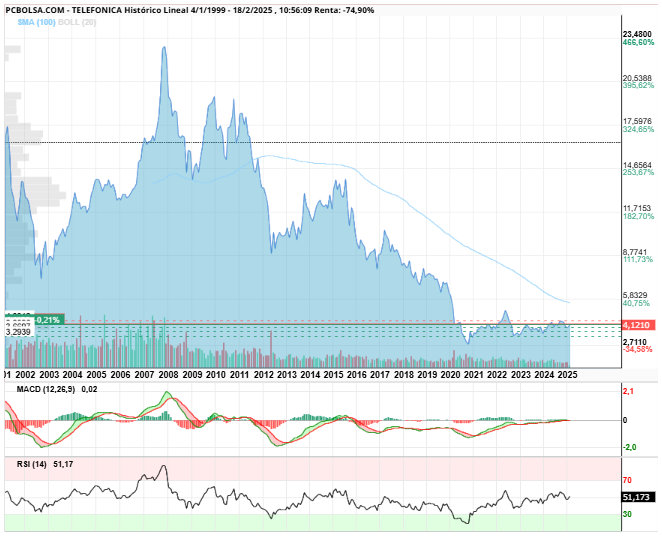Click the 23,4800 price axis label

[x=638, y=34]
